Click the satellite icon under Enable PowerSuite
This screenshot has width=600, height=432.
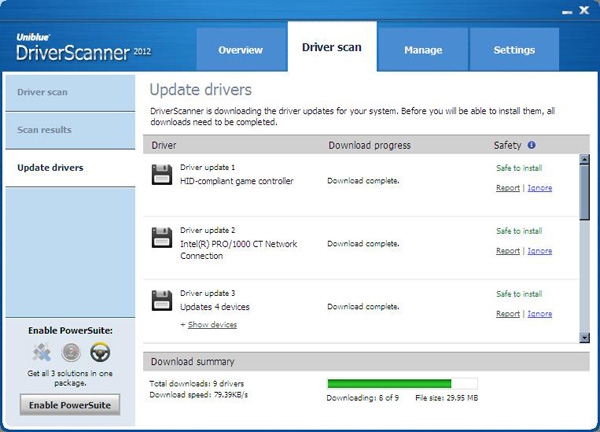[42, 352]
